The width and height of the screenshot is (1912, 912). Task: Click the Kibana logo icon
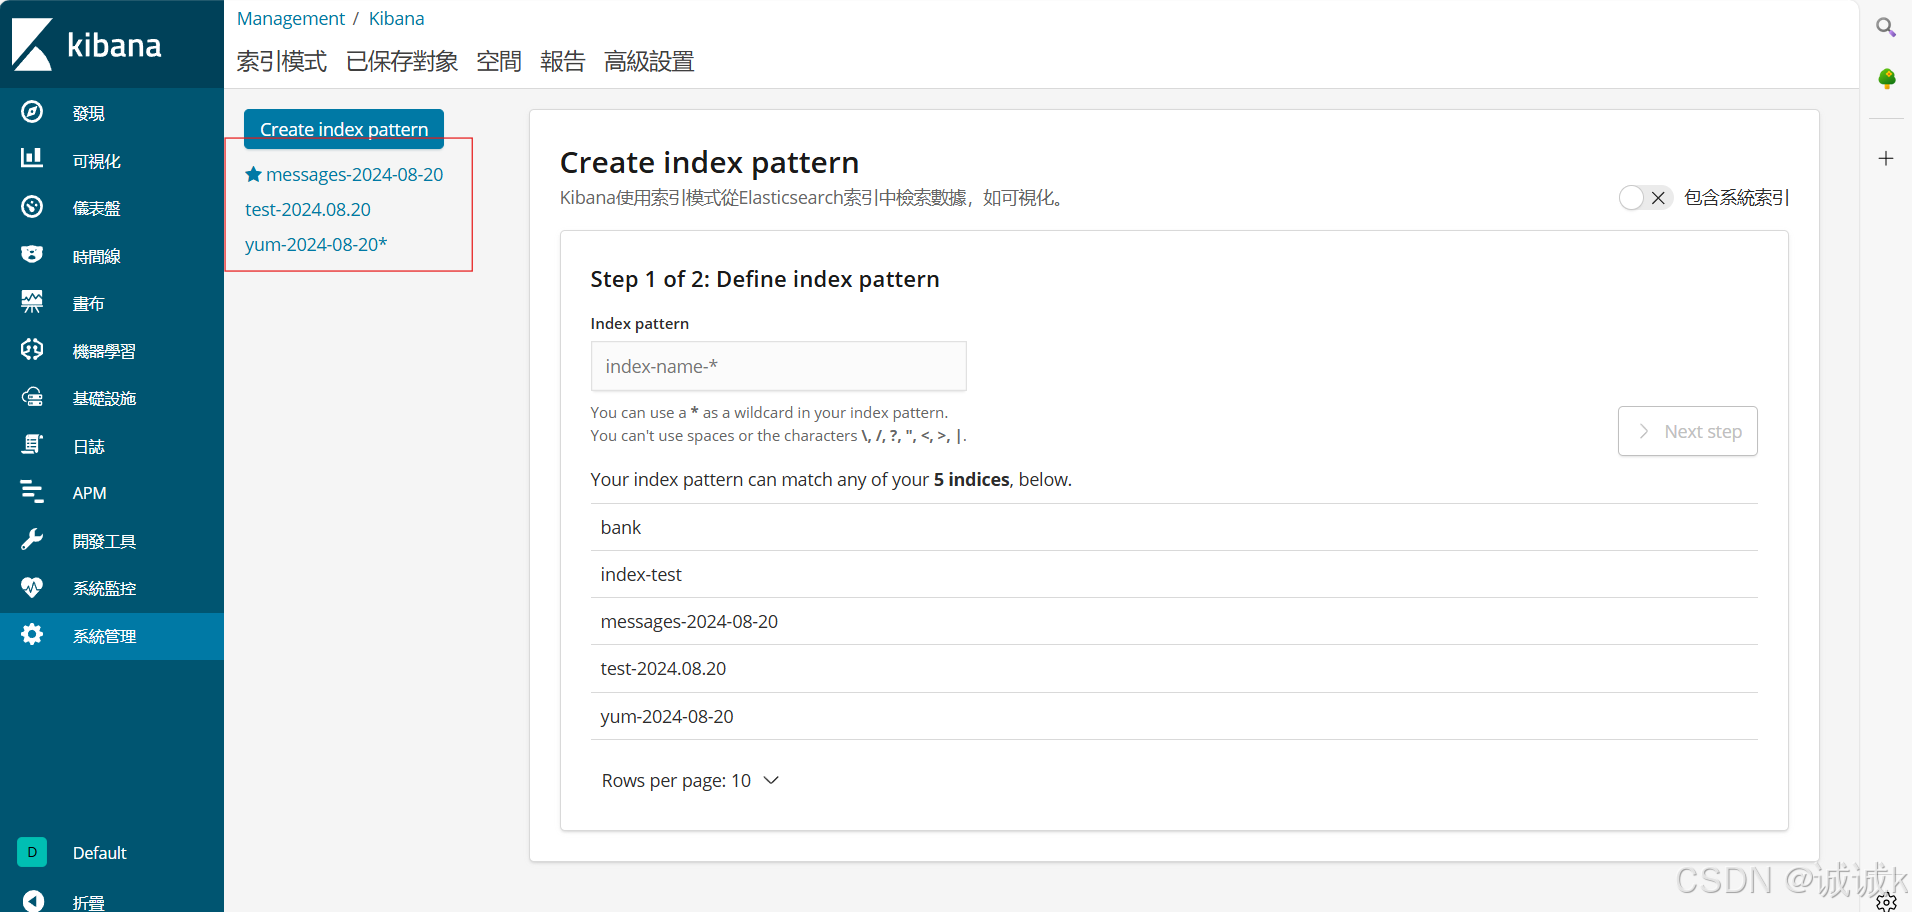pos(32,45)
